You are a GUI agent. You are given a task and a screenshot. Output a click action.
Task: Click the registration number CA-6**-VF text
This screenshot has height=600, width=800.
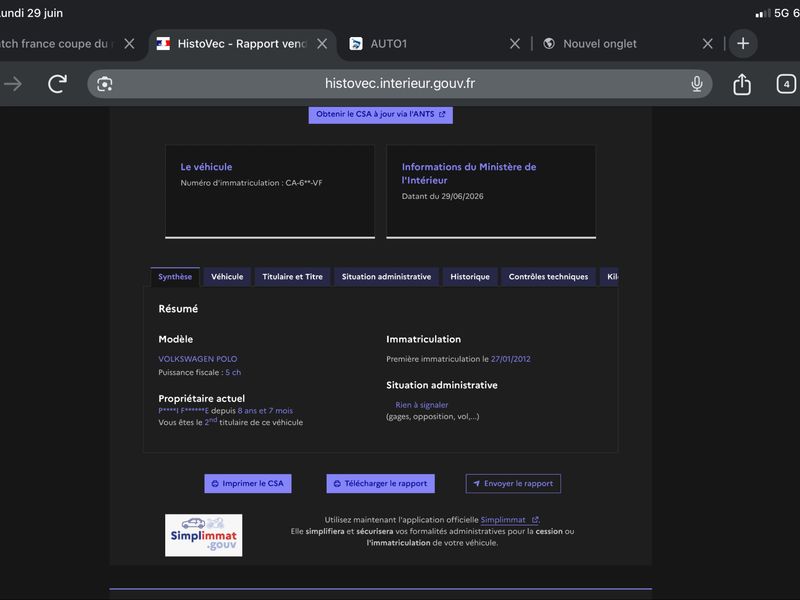coord(304,183)
